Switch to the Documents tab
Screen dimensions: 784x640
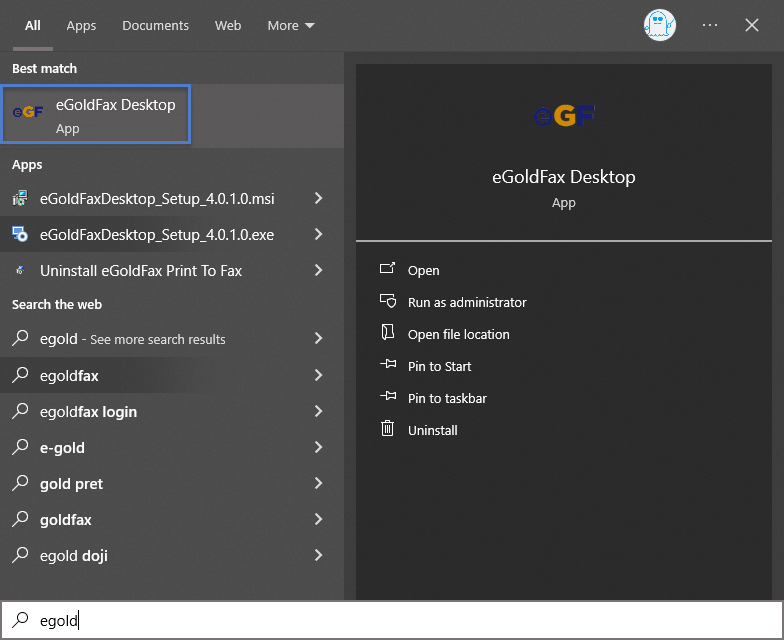pyautogui.click(x=156, y=26)
